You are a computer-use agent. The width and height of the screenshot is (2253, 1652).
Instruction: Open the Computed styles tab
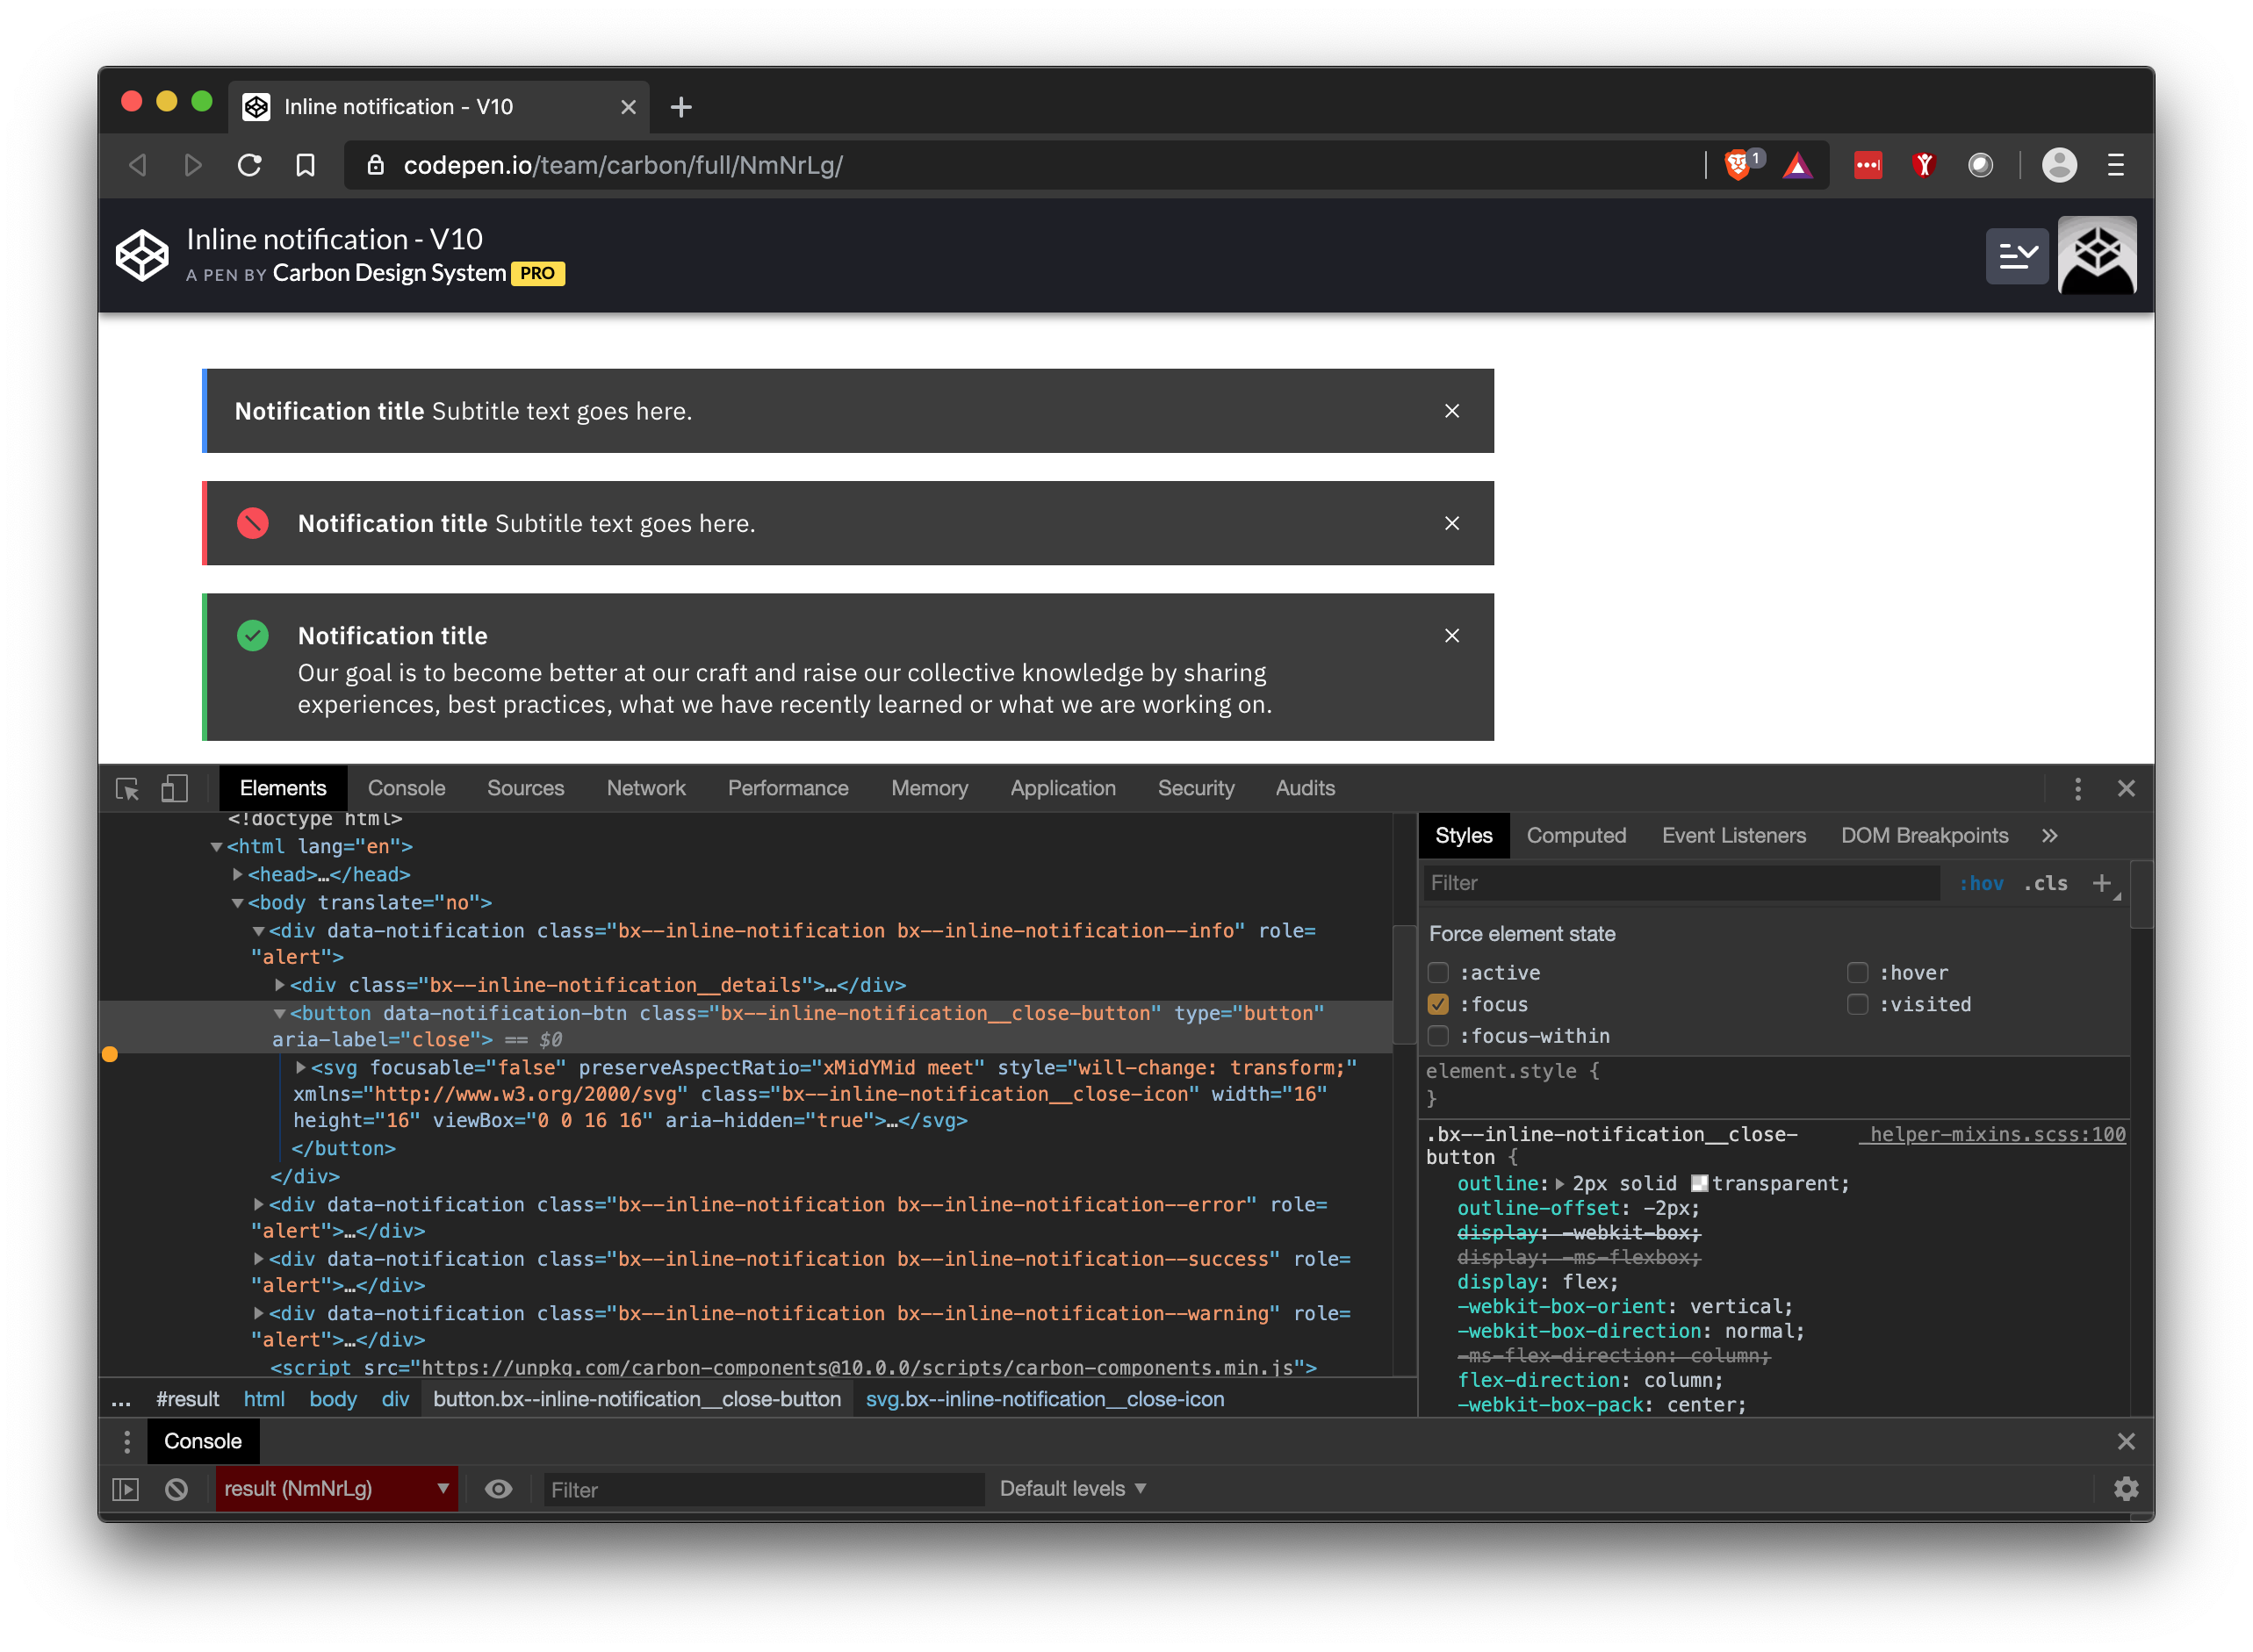pyautogui.click(x=1575, y=836)
